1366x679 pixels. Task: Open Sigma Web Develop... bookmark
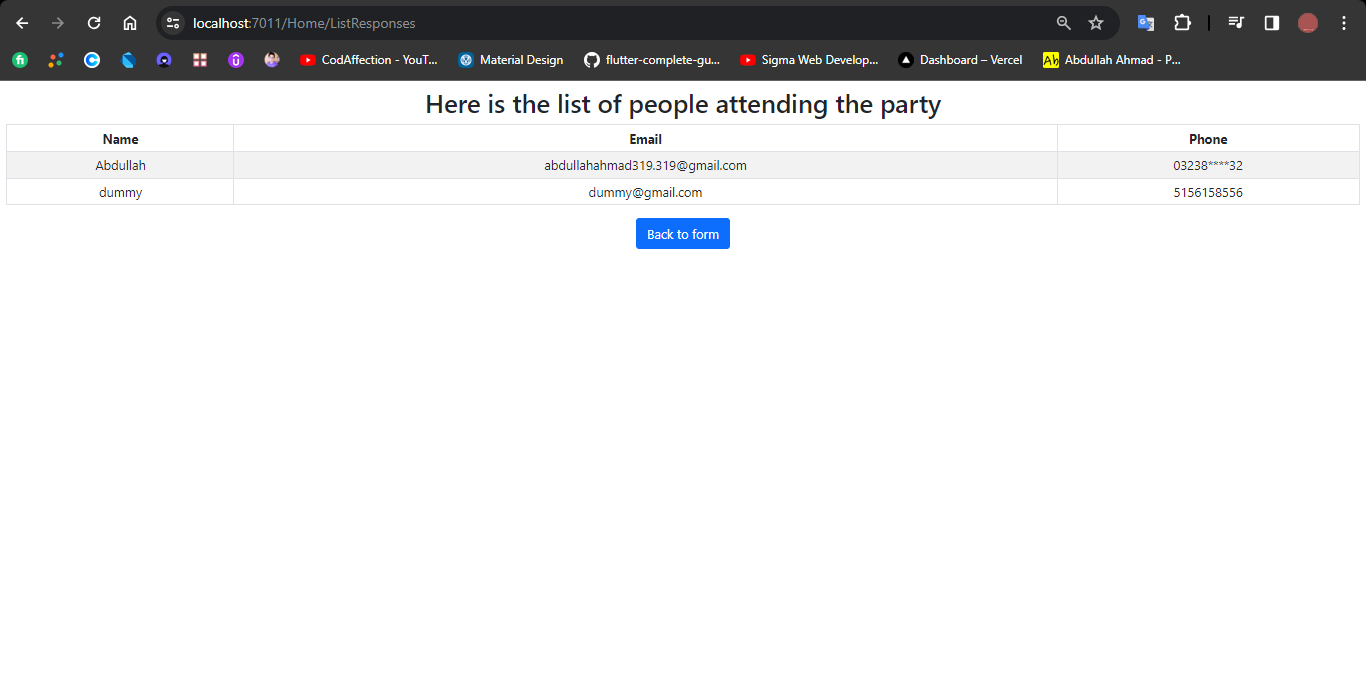point(809,60)
